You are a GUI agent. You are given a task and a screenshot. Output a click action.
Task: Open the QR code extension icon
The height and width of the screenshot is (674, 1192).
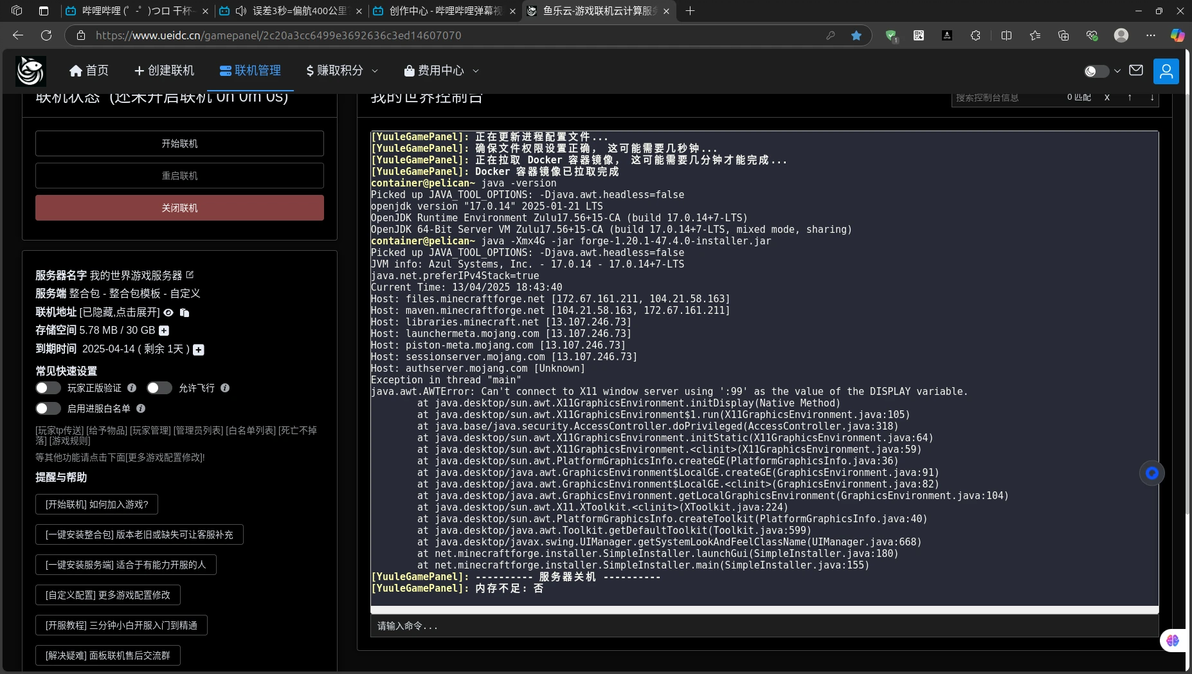pos(918,35)
